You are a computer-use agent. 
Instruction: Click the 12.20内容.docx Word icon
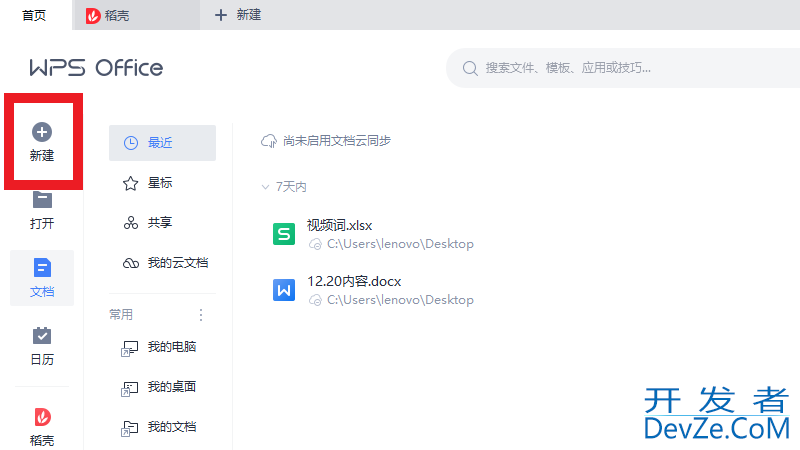point(284,290)
